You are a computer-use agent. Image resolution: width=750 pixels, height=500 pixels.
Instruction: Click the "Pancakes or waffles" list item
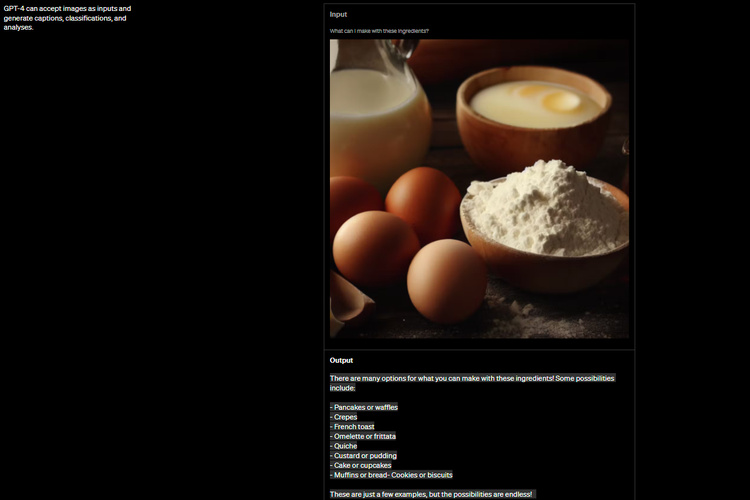click(365, 407)
